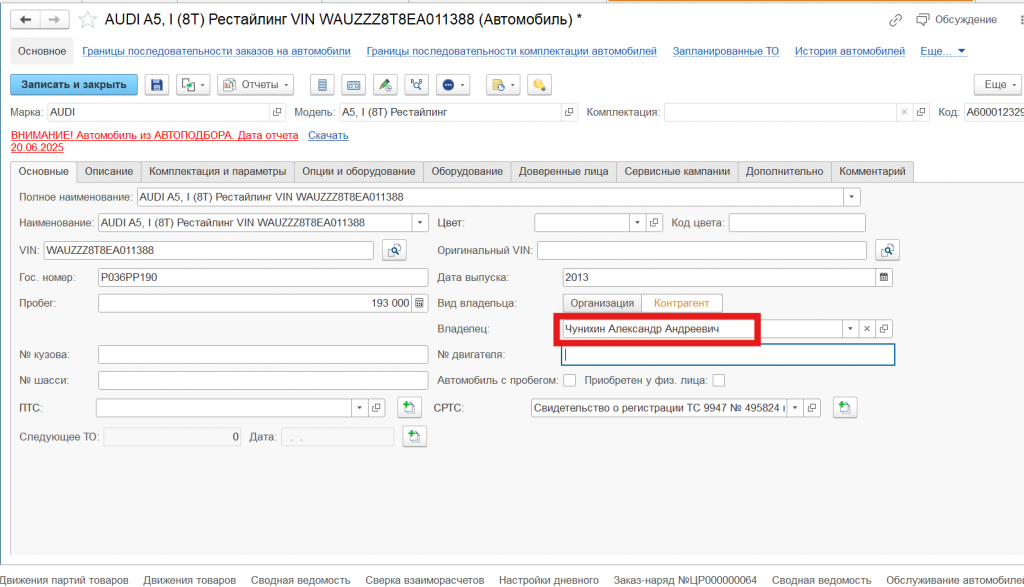Viewport: 1024px width, 587px height.
Task: Enable the Автомобиль с пробегом checkbox
Action: pyautogui.click(x=569, y=380)
